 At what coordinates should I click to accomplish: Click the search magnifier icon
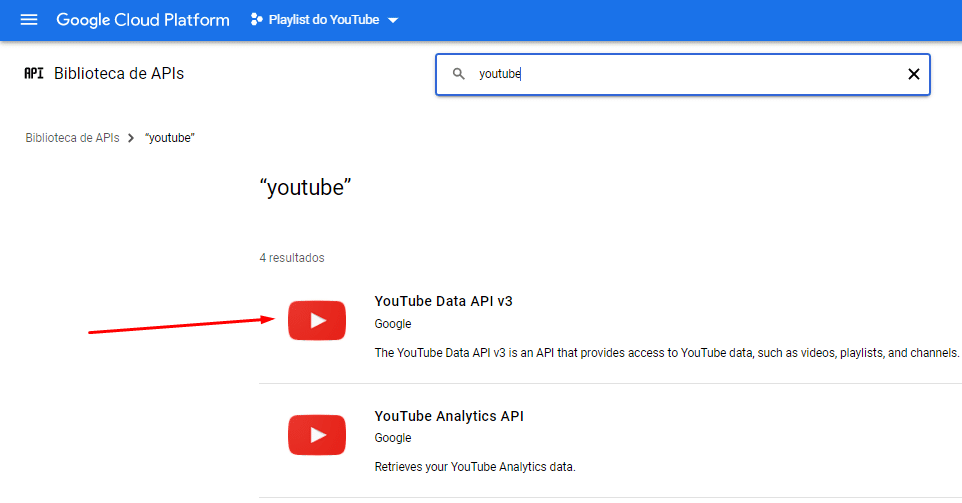tap(459, 74)
